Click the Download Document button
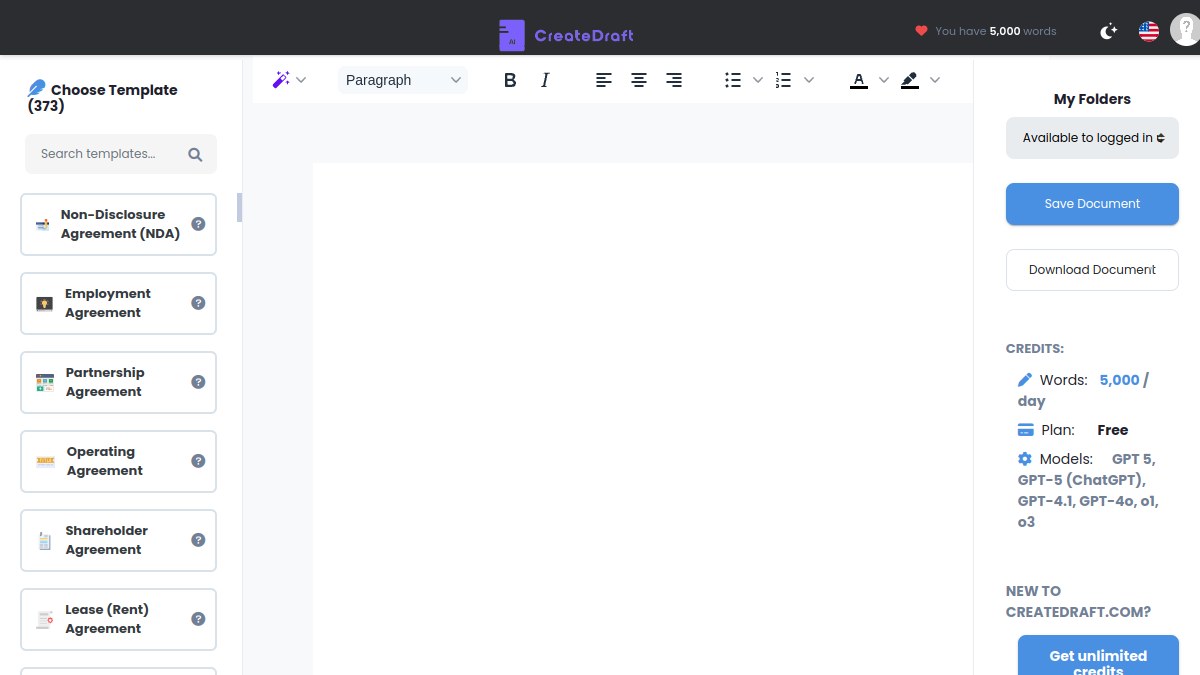This screenshot has height=675, width=1200. click(x=1092, y=270)
